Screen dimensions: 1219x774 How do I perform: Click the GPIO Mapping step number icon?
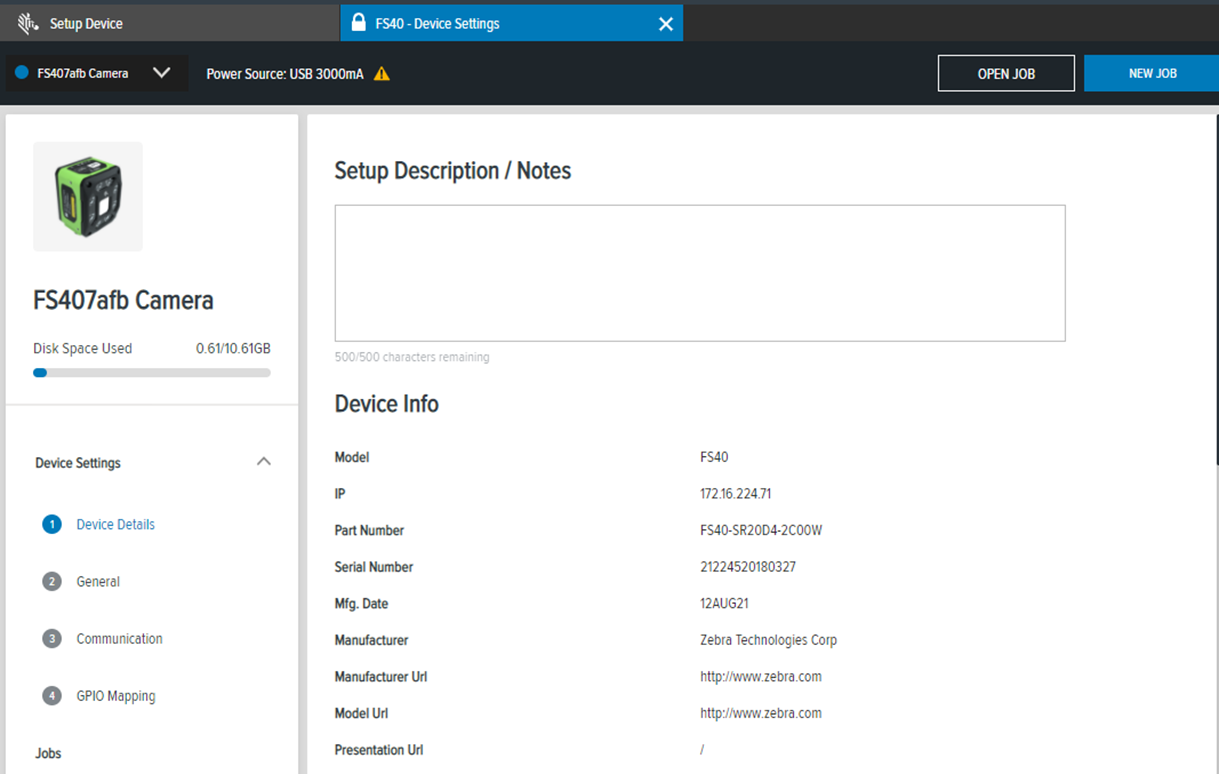pyautogui.click(x=51, y=695)
